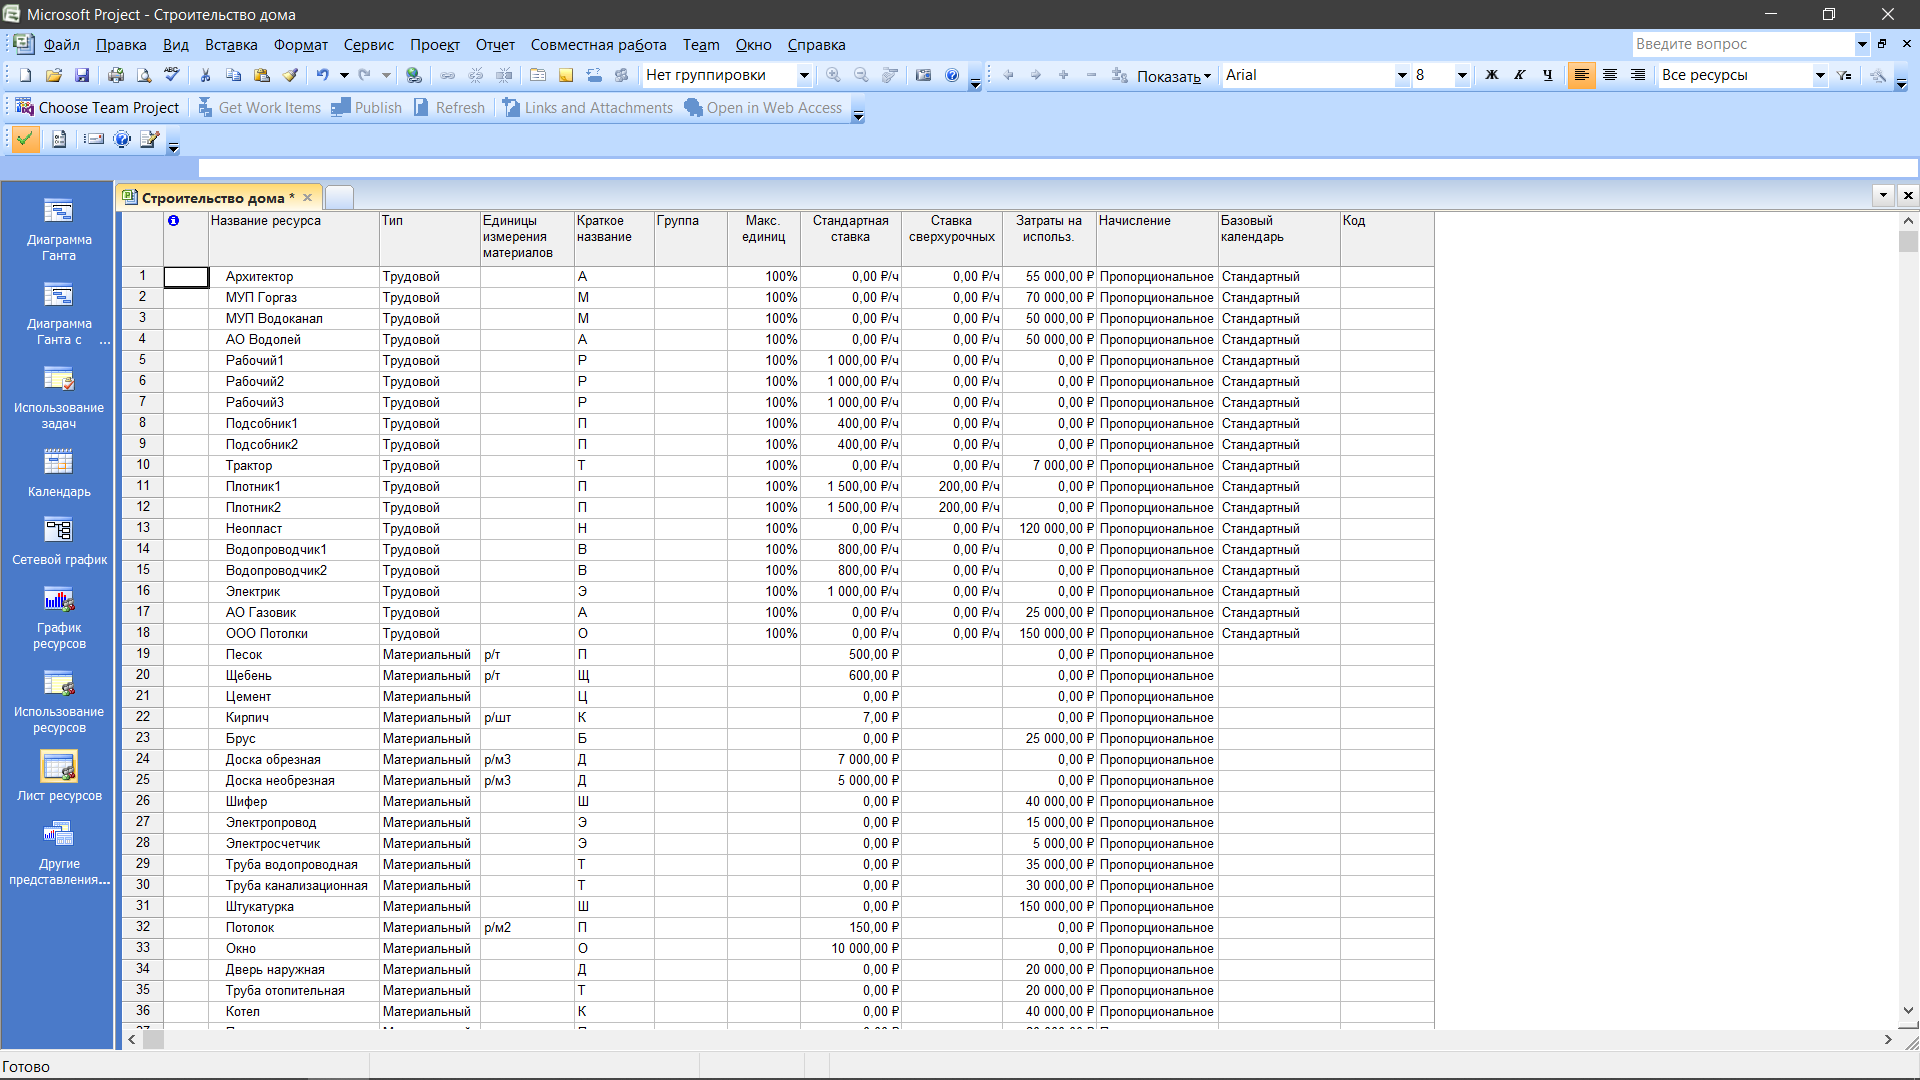Select Resource Sheet view in sidebar
The width and height of the screenshot is (1920, 1080).
tap(59, 777)
